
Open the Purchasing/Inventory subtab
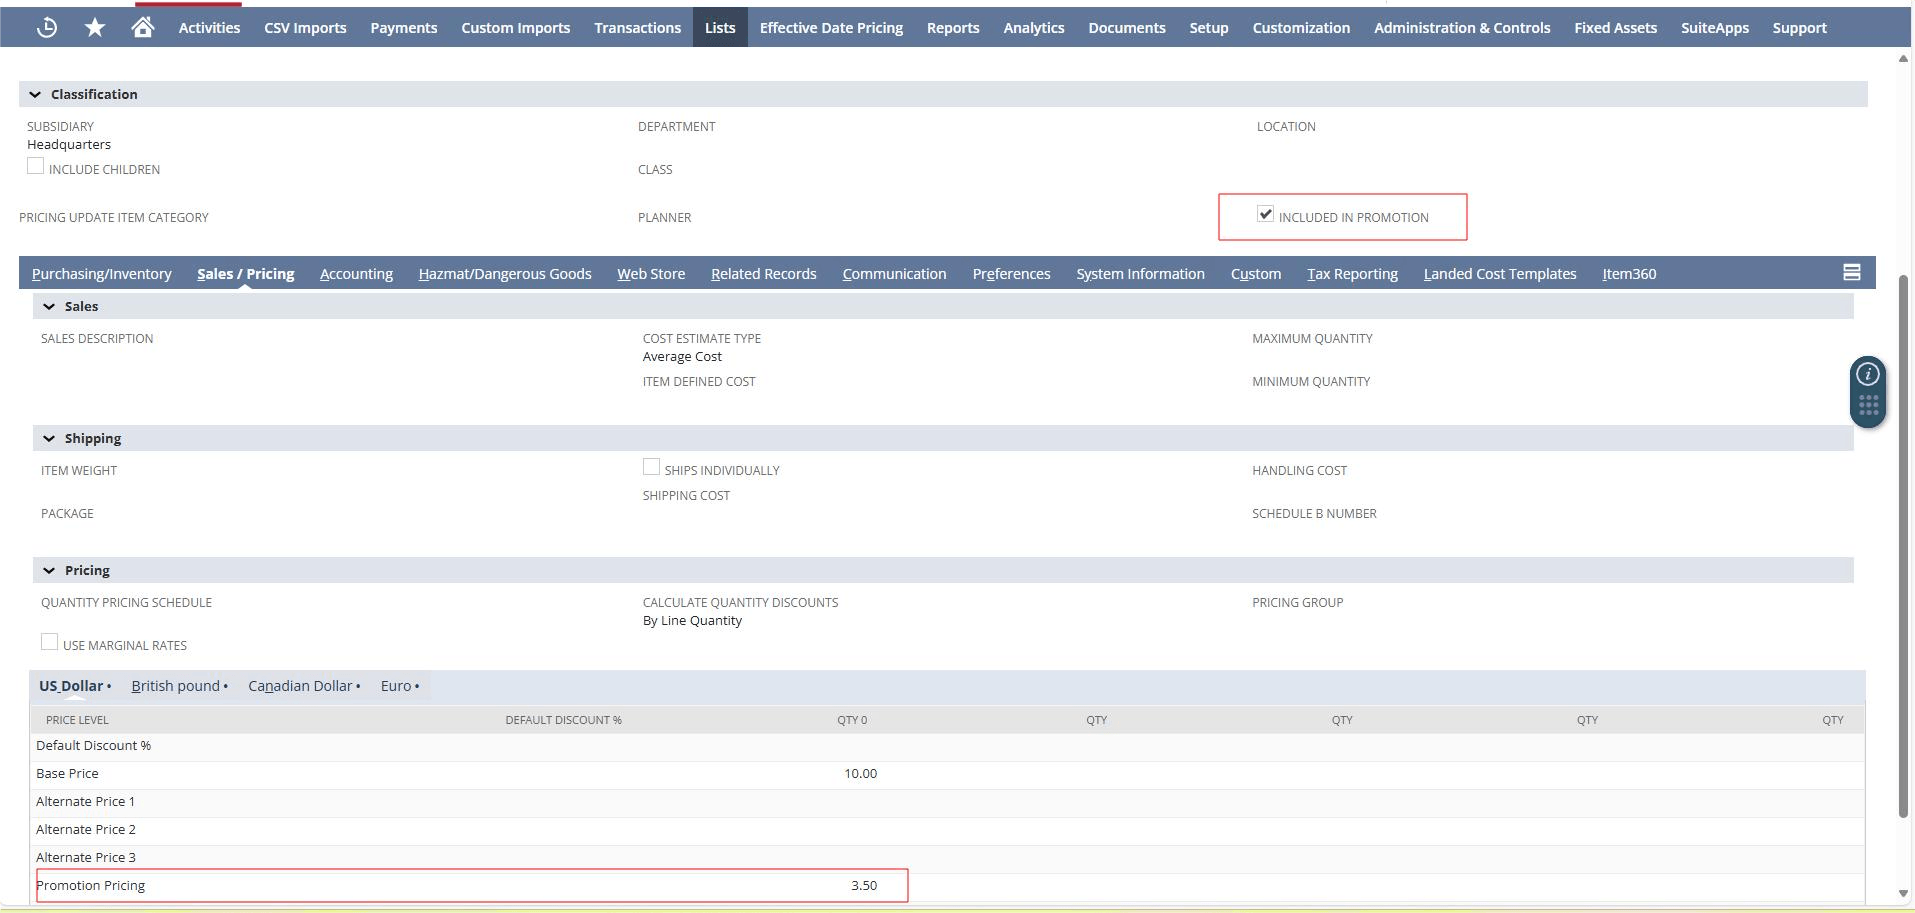click(101, 274)
